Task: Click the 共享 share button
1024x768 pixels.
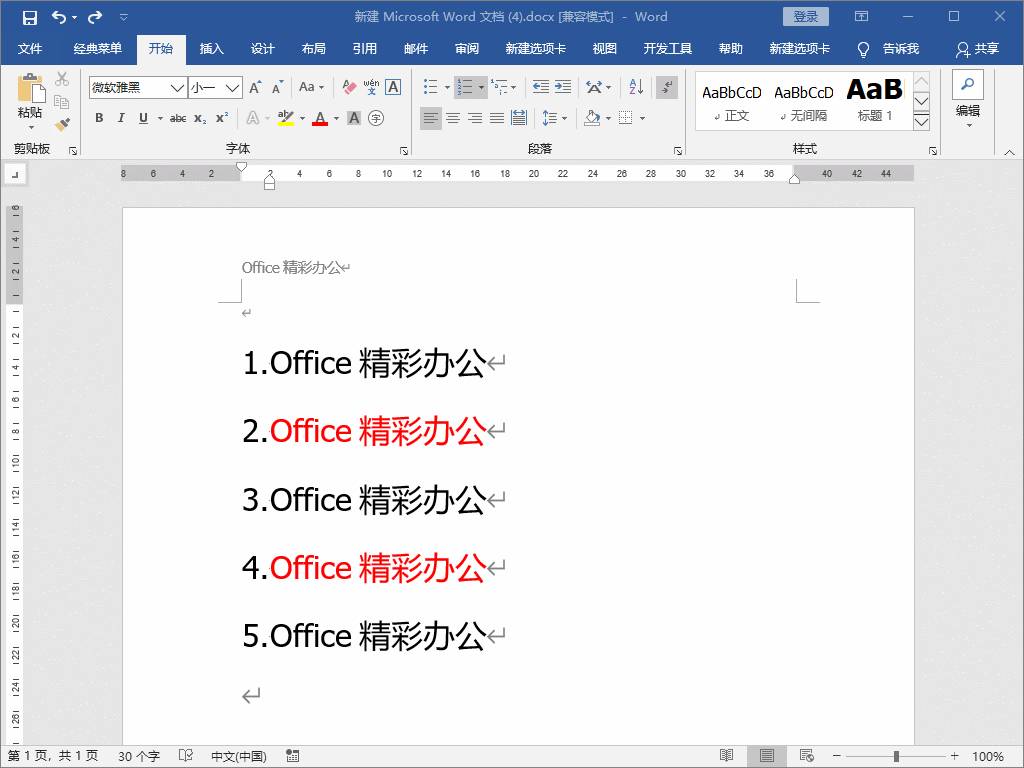Action: tap(978, 49)
